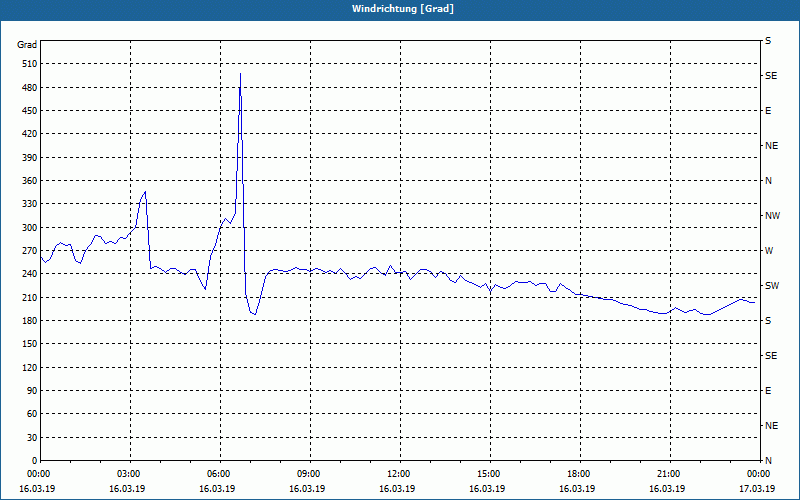Pick the y-axis value 300
Screen dimensions: 800x500
click(x=30, y=228)
